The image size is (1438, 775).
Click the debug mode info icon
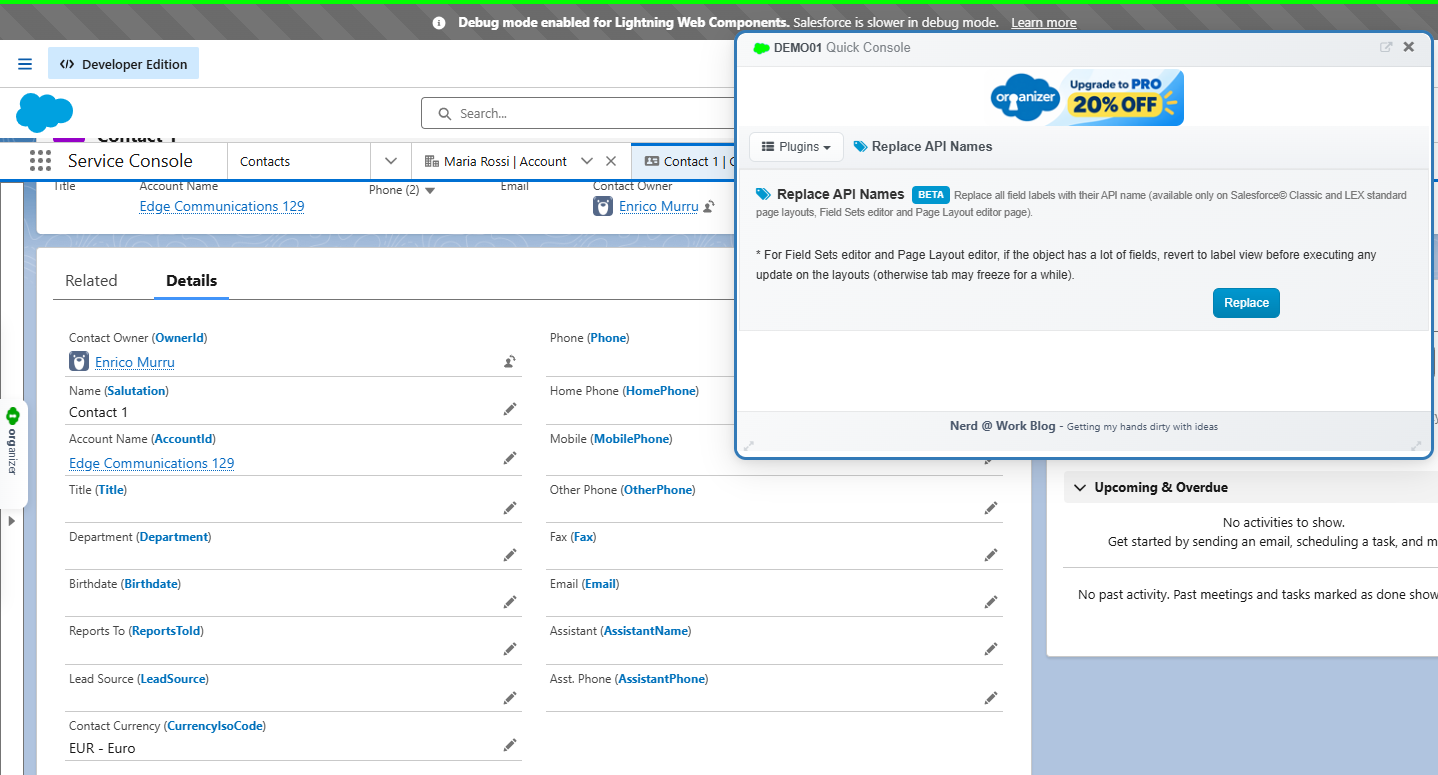tap(439, 22)
